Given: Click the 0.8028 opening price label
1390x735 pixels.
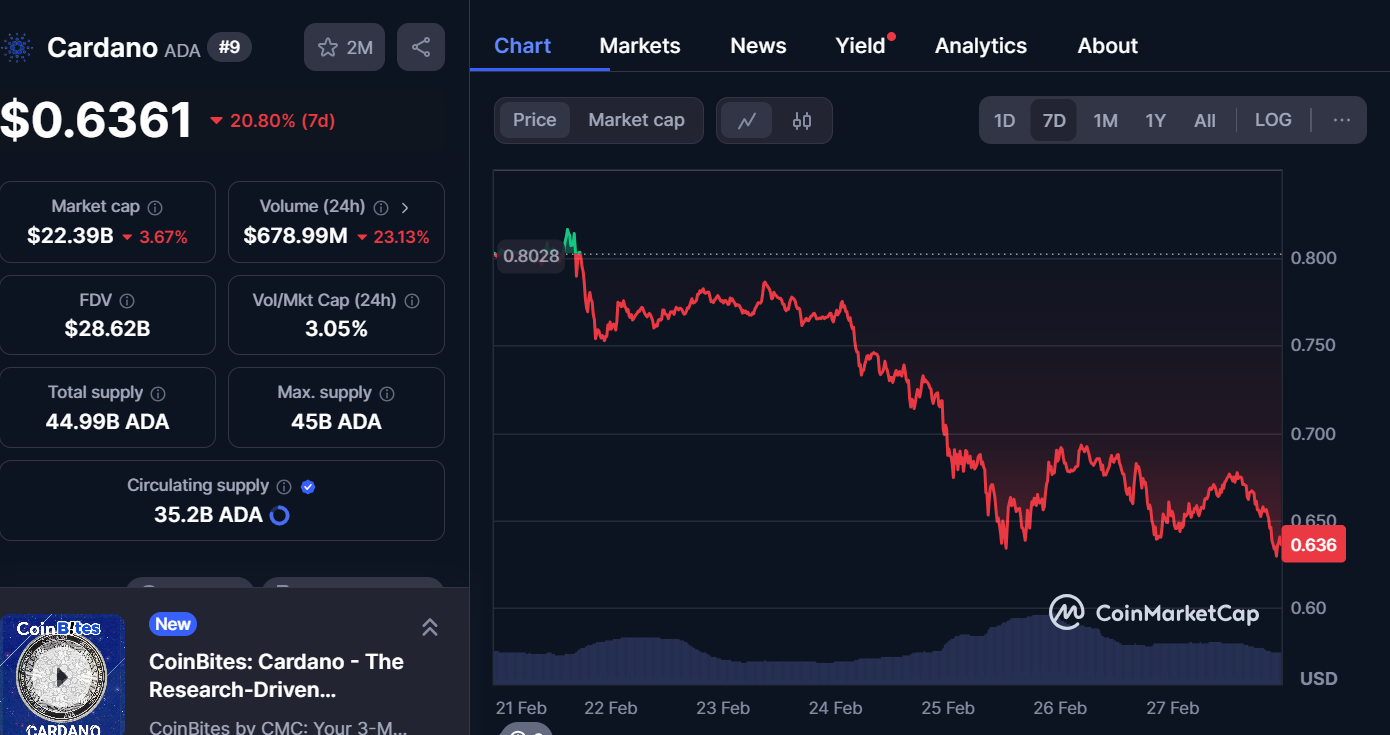Looking at the screenshot, I should (x=531, y=255).
